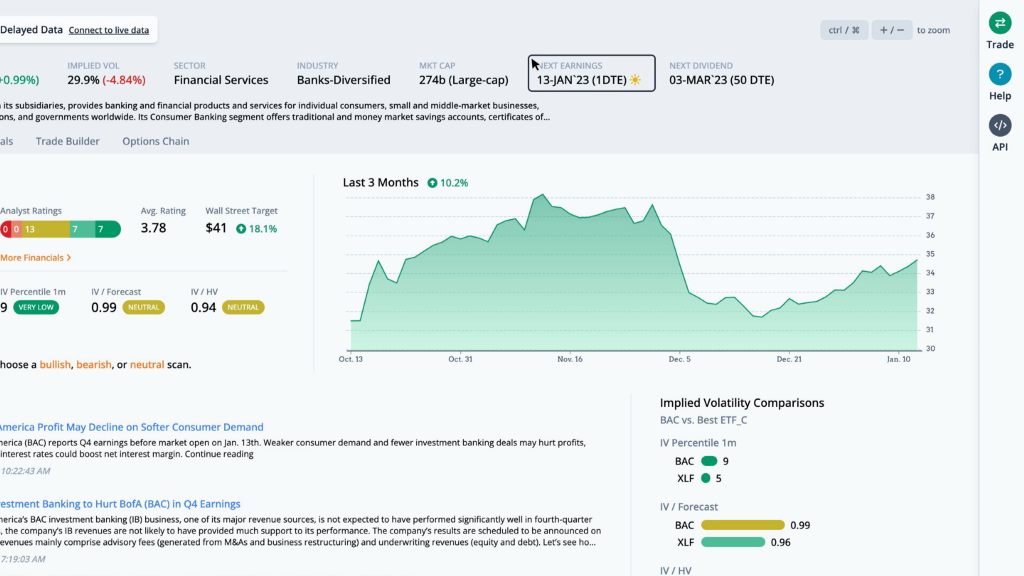Viewport: 1024px width, 576px height.
Task: Choose the neutral scan link
Action: click(147, 365)
